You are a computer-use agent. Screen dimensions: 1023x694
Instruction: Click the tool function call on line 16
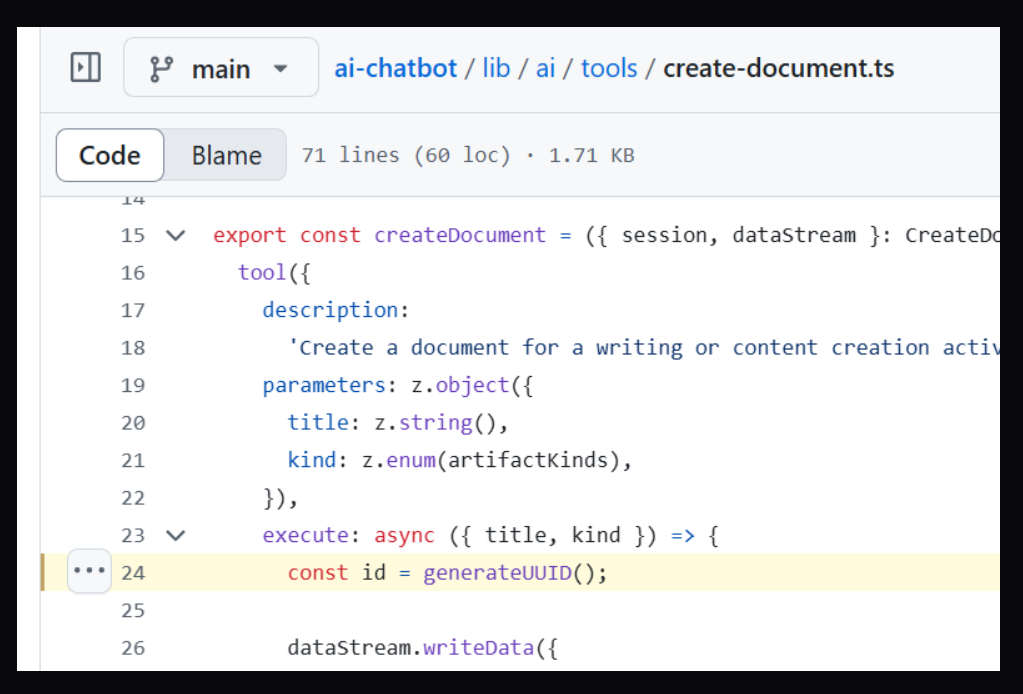[262, 273]
